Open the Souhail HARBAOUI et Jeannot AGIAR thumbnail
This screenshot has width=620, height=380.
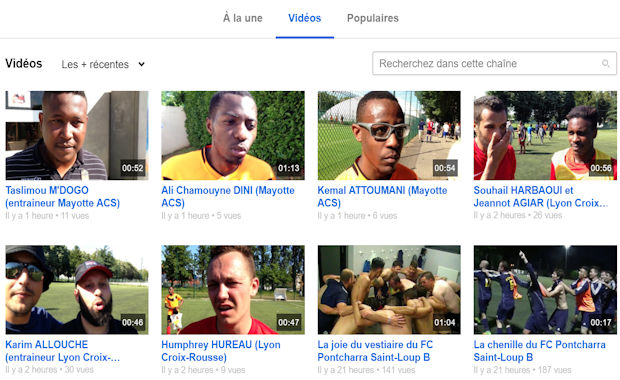pos(545,136)
